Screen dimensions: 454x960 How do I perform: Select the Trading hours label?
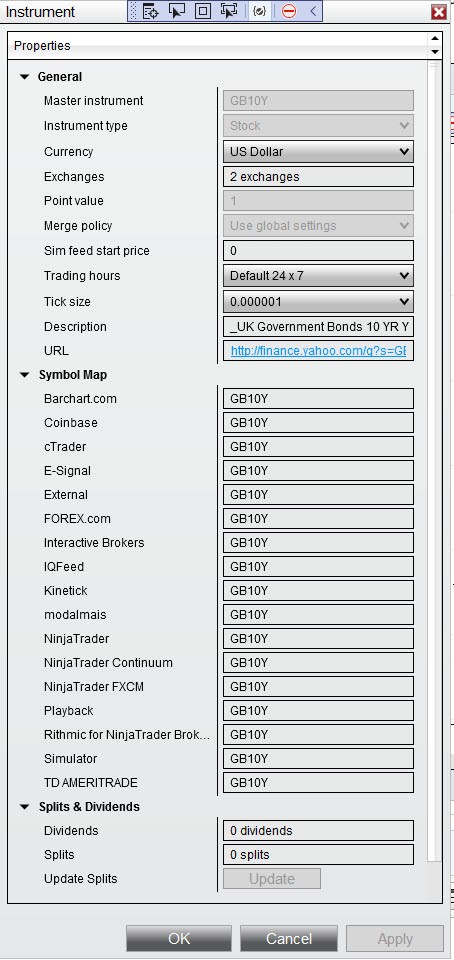tap(82, 276)
